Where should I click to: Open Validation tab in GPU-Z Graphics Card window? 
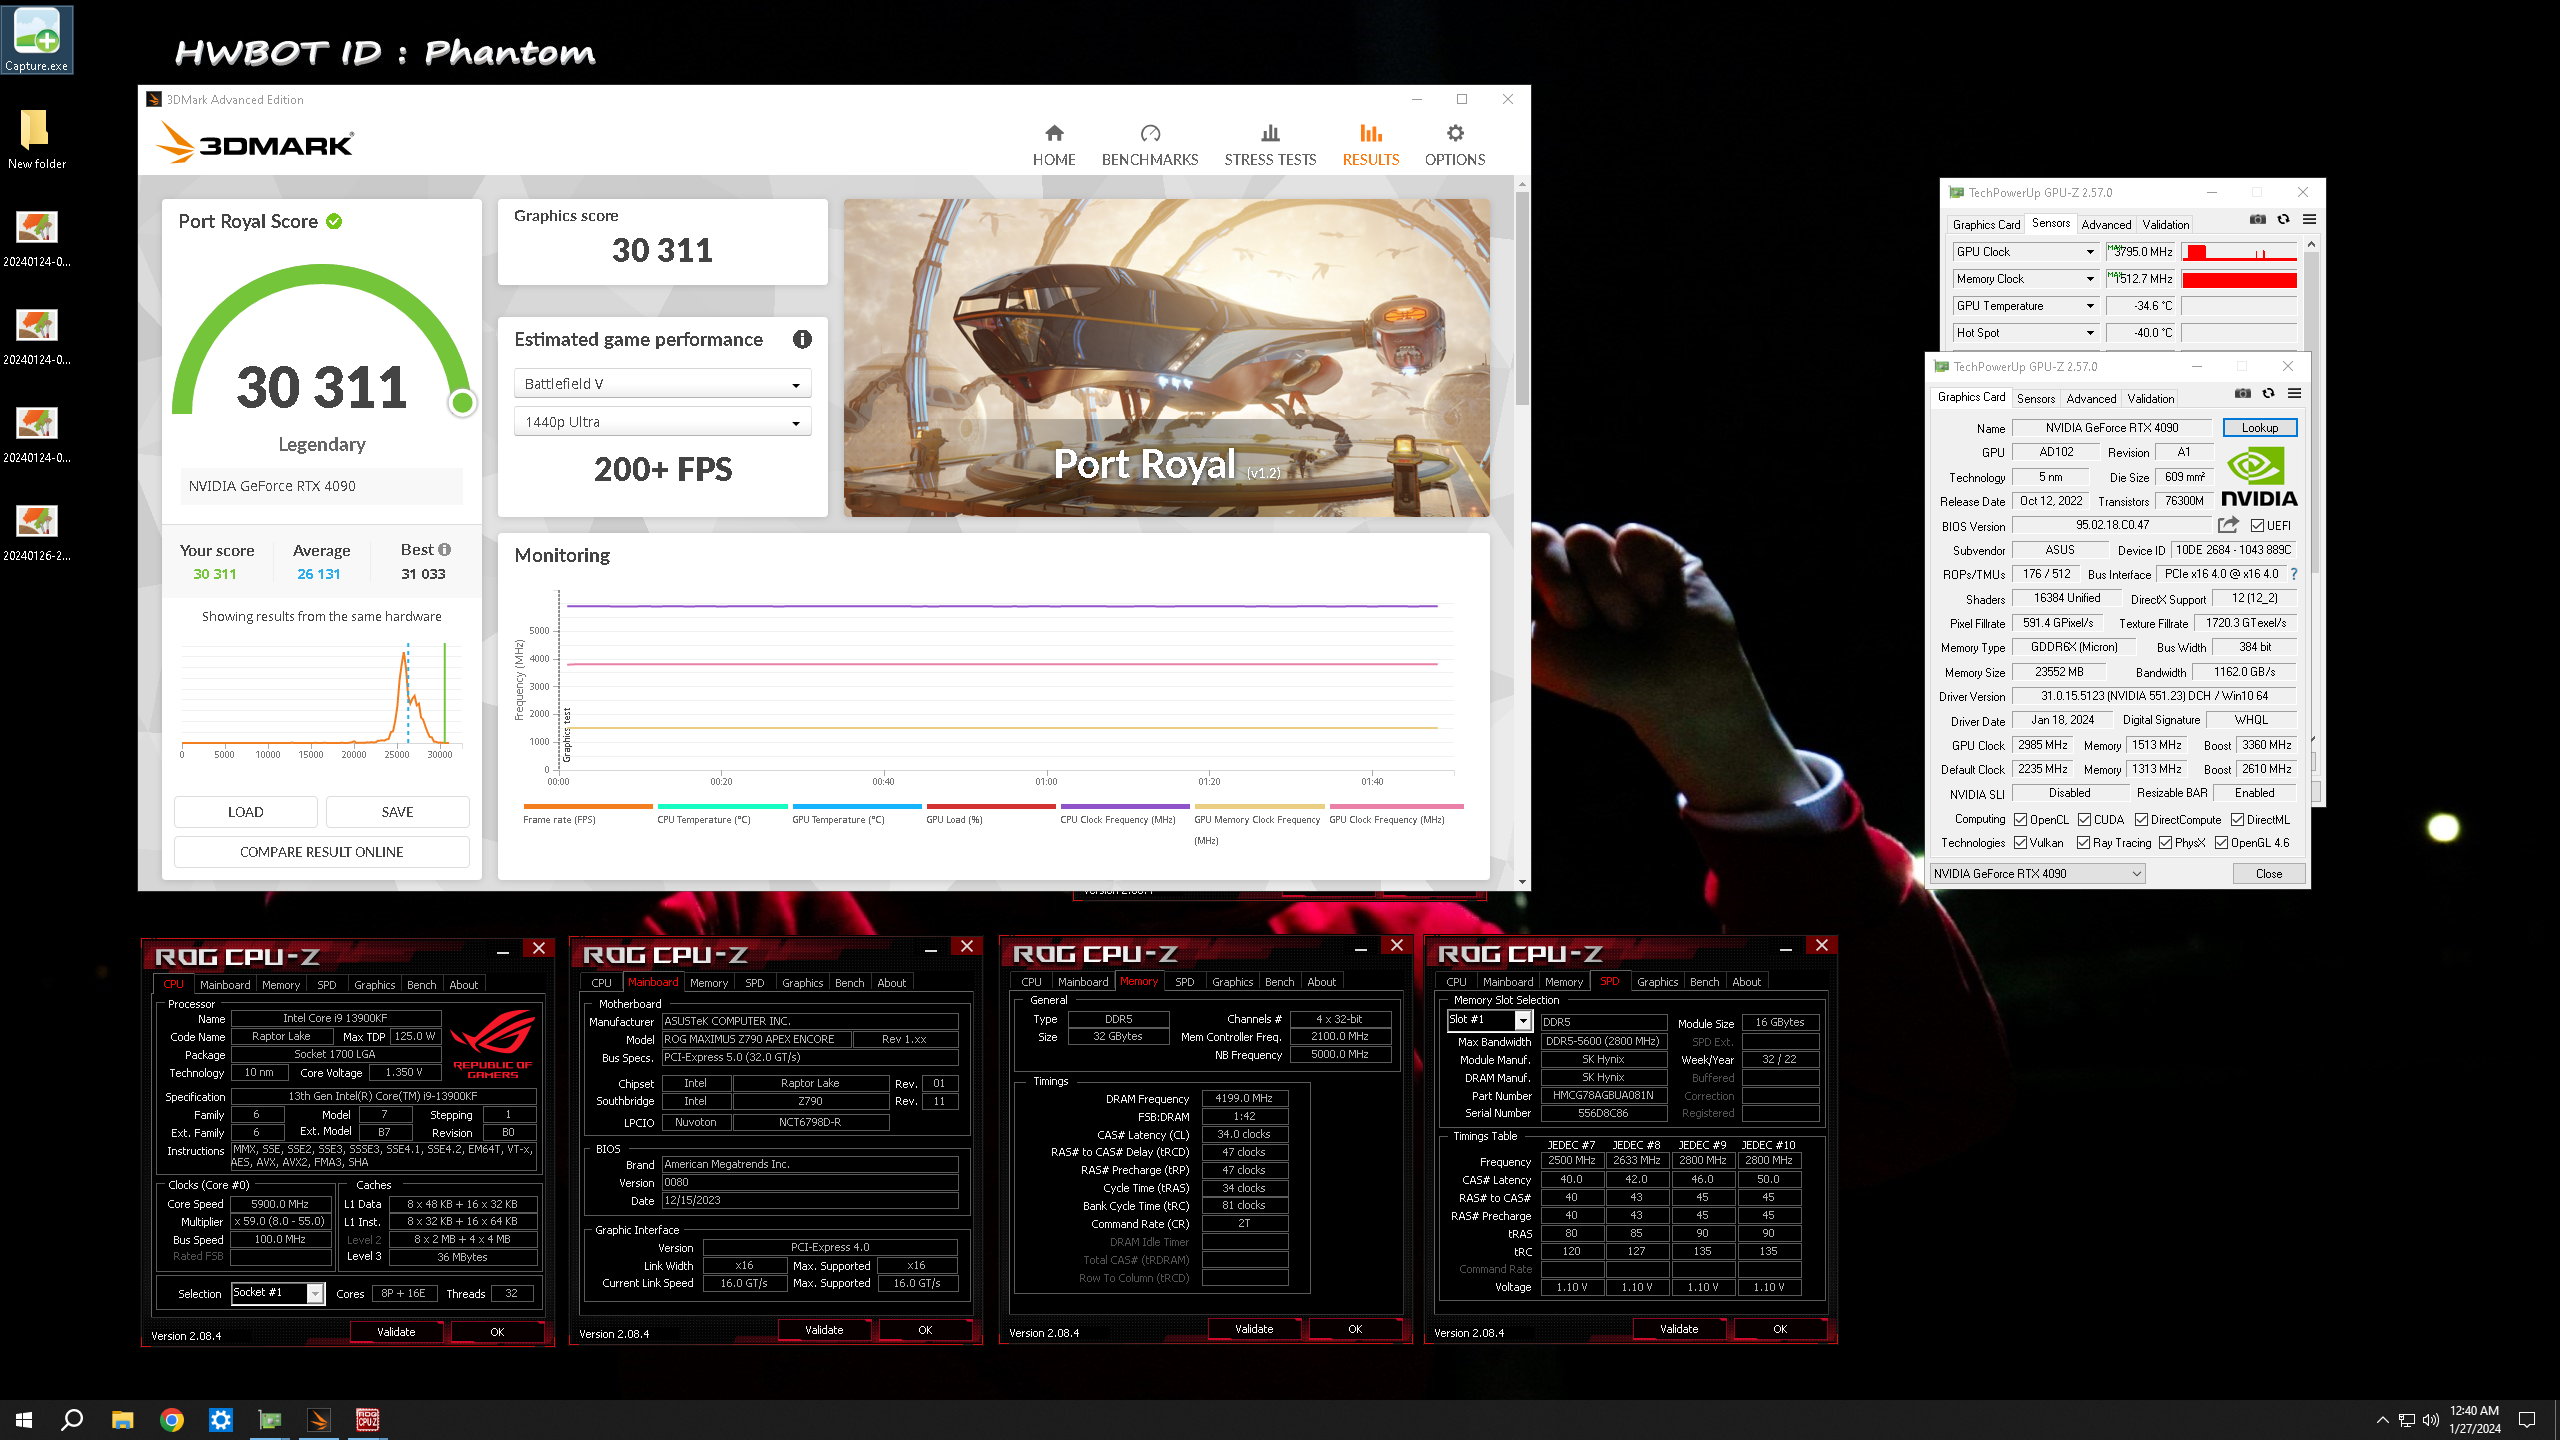[x=2150, y=398]
